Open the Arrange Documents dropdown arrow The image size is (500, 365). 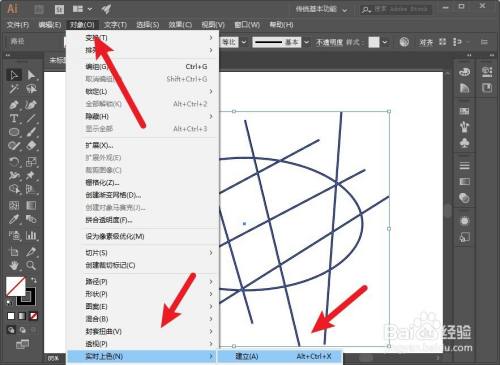coord(90,9)
